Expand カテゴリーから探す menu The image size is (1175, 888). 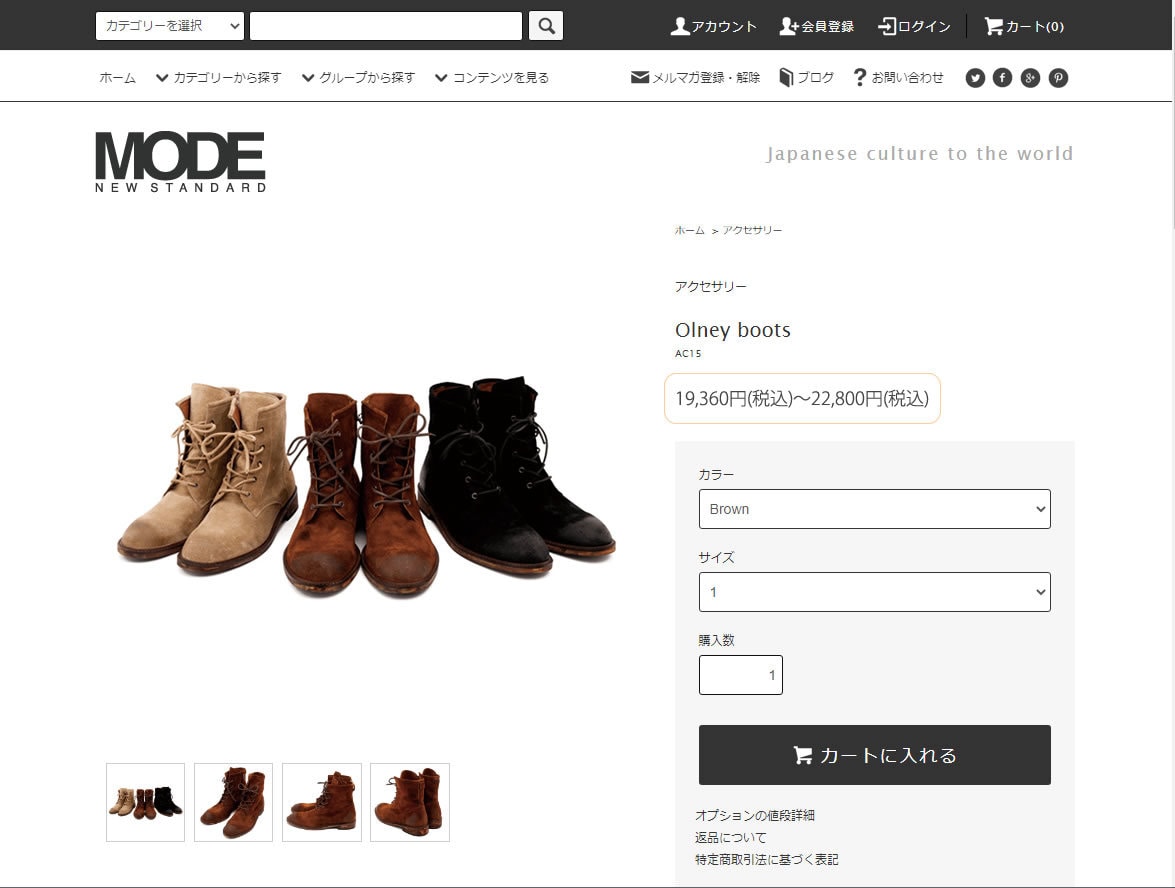218,78
